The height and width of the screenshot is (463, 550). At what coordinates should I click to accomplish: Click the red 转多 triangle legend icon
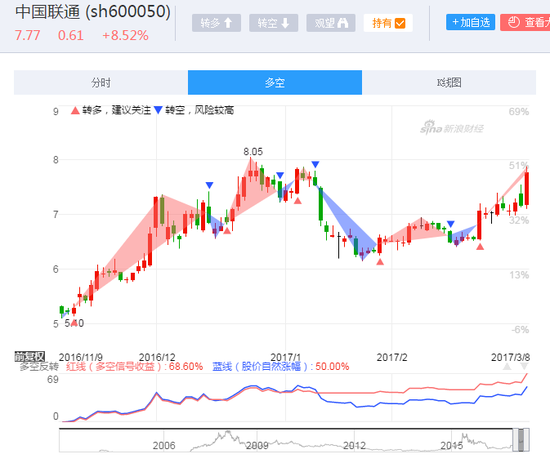75,110
